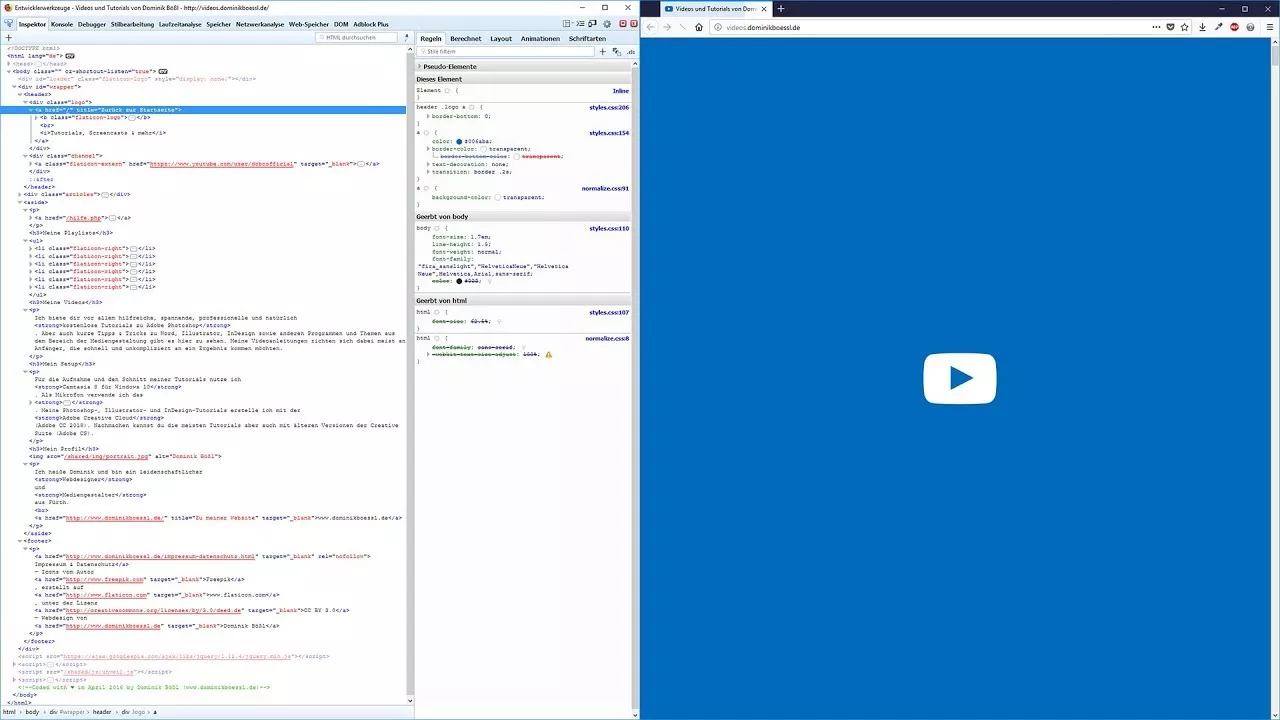Open the Berechnet tab in sidebar

465,38
